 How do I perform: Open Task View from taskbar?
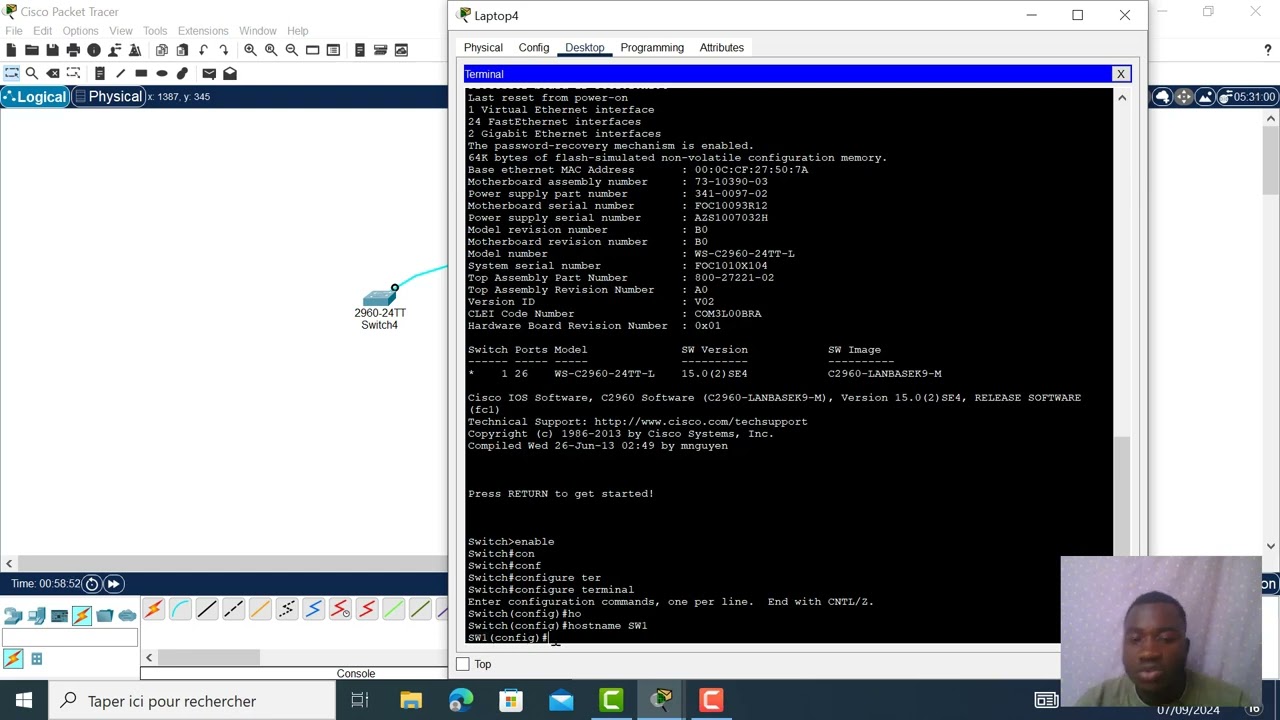click(x=360, y=701)
